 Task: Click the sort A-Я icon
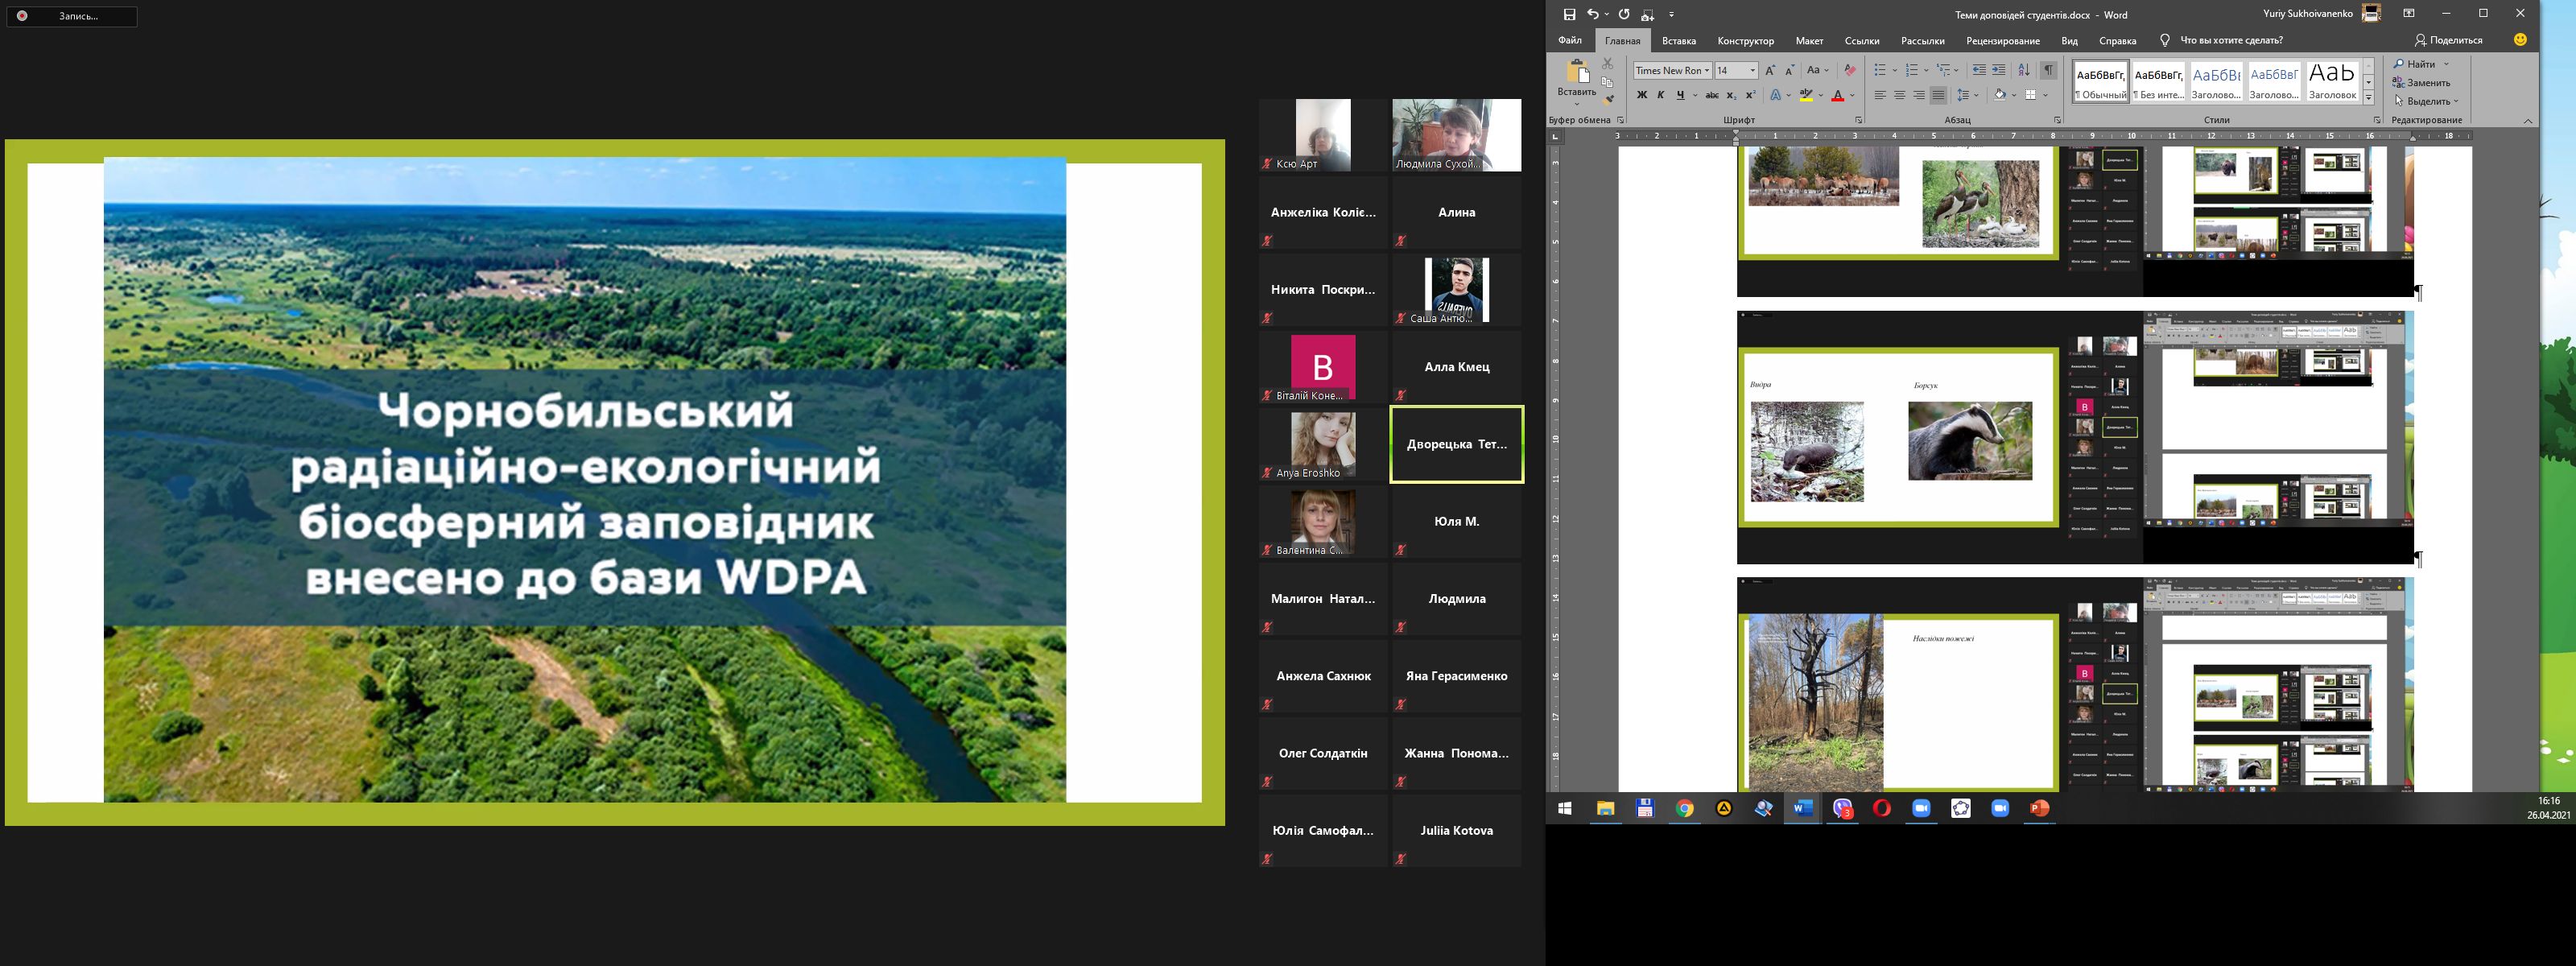[x=2023, y=70]
